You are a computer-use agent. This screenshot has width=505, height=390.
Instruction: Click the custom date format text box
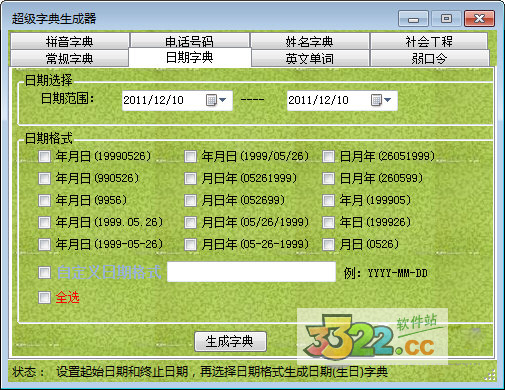click(251, 272)
